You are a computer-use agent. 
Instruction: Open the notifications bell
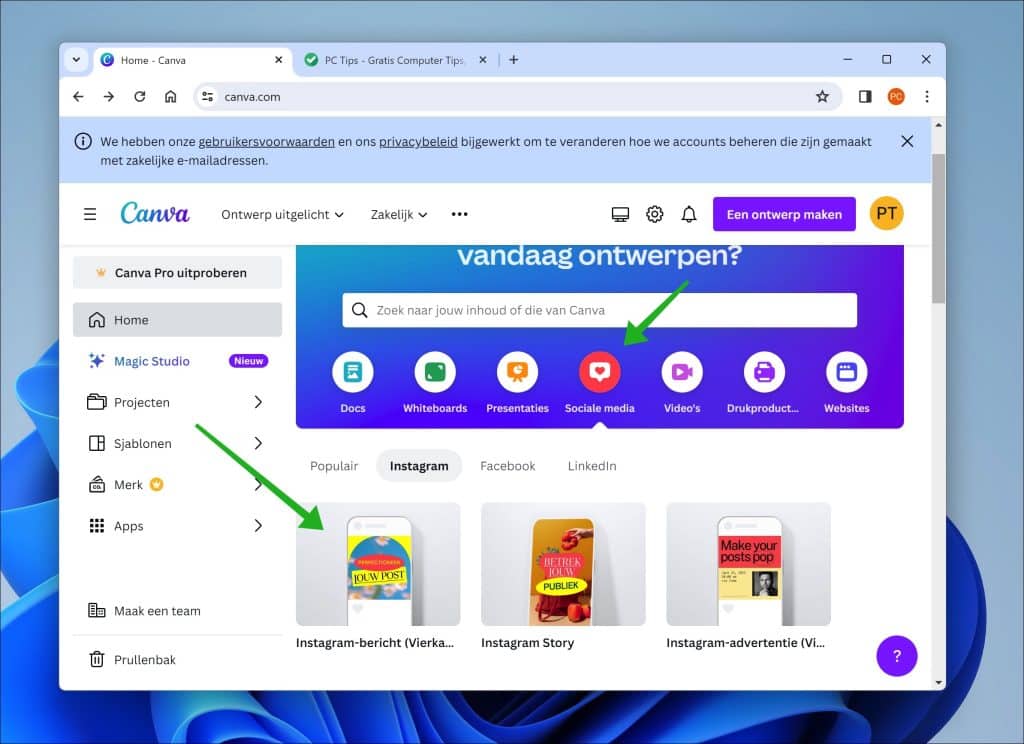(x=689, y=214)
